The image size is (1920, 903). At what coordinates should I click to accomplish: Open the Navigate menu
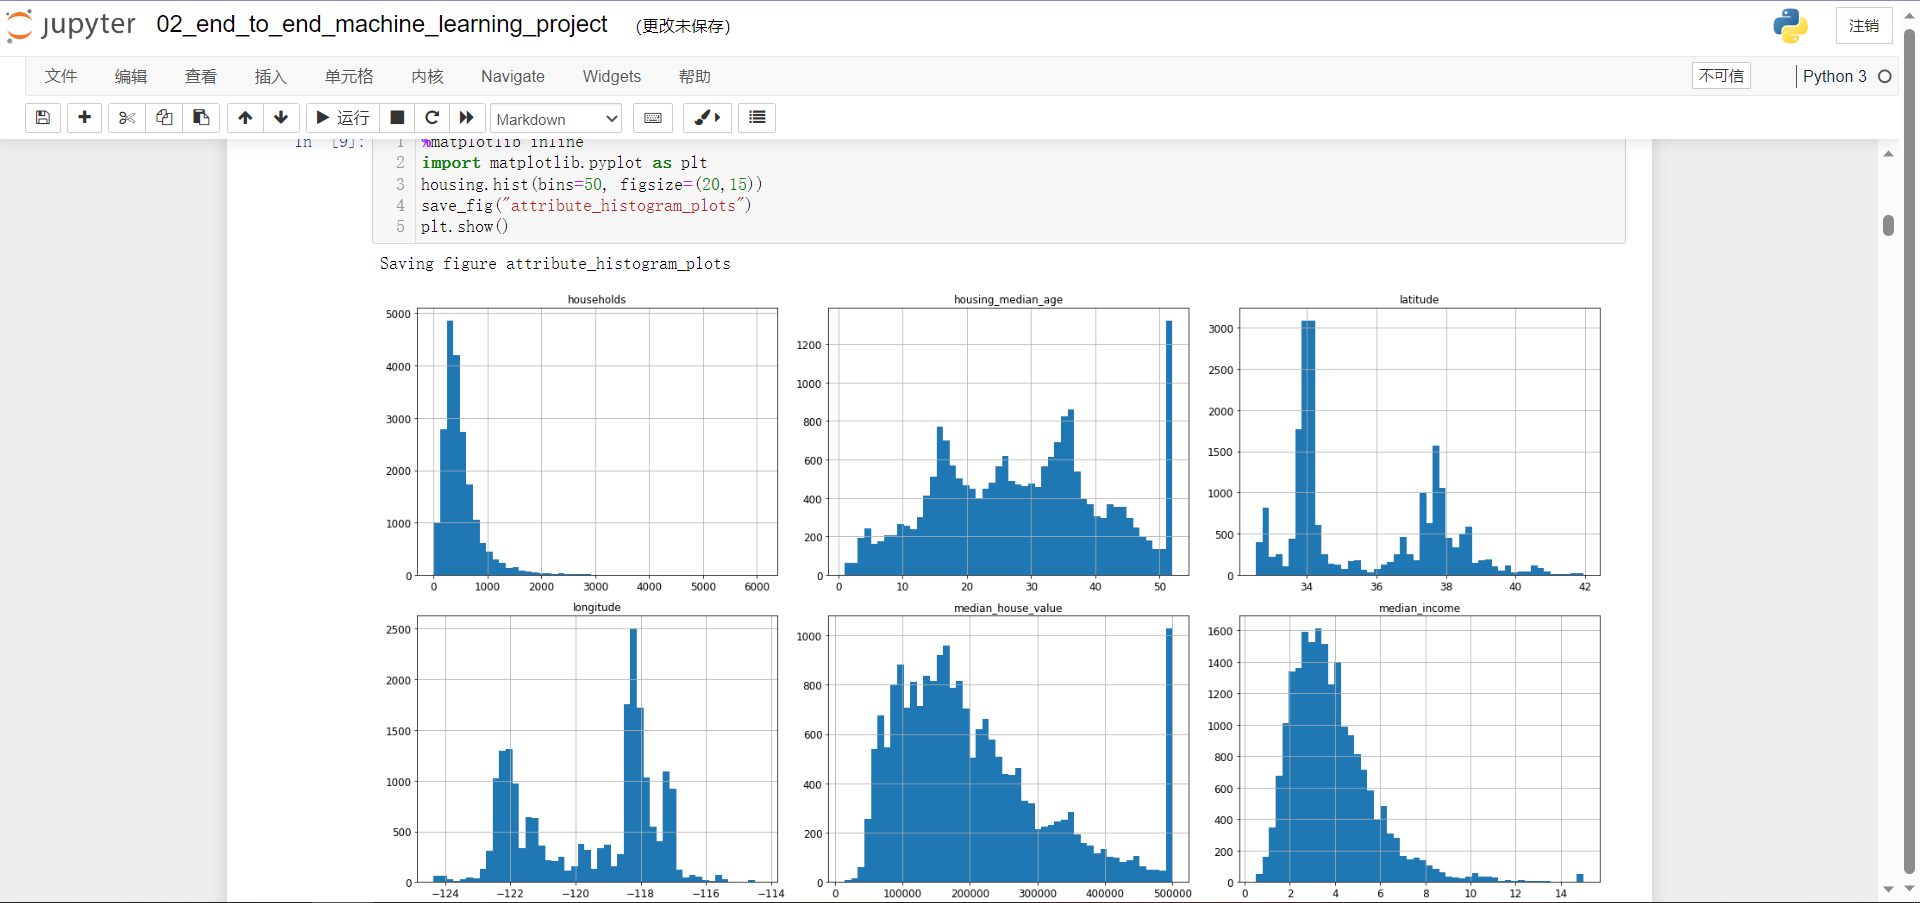(x=513, y=76)
